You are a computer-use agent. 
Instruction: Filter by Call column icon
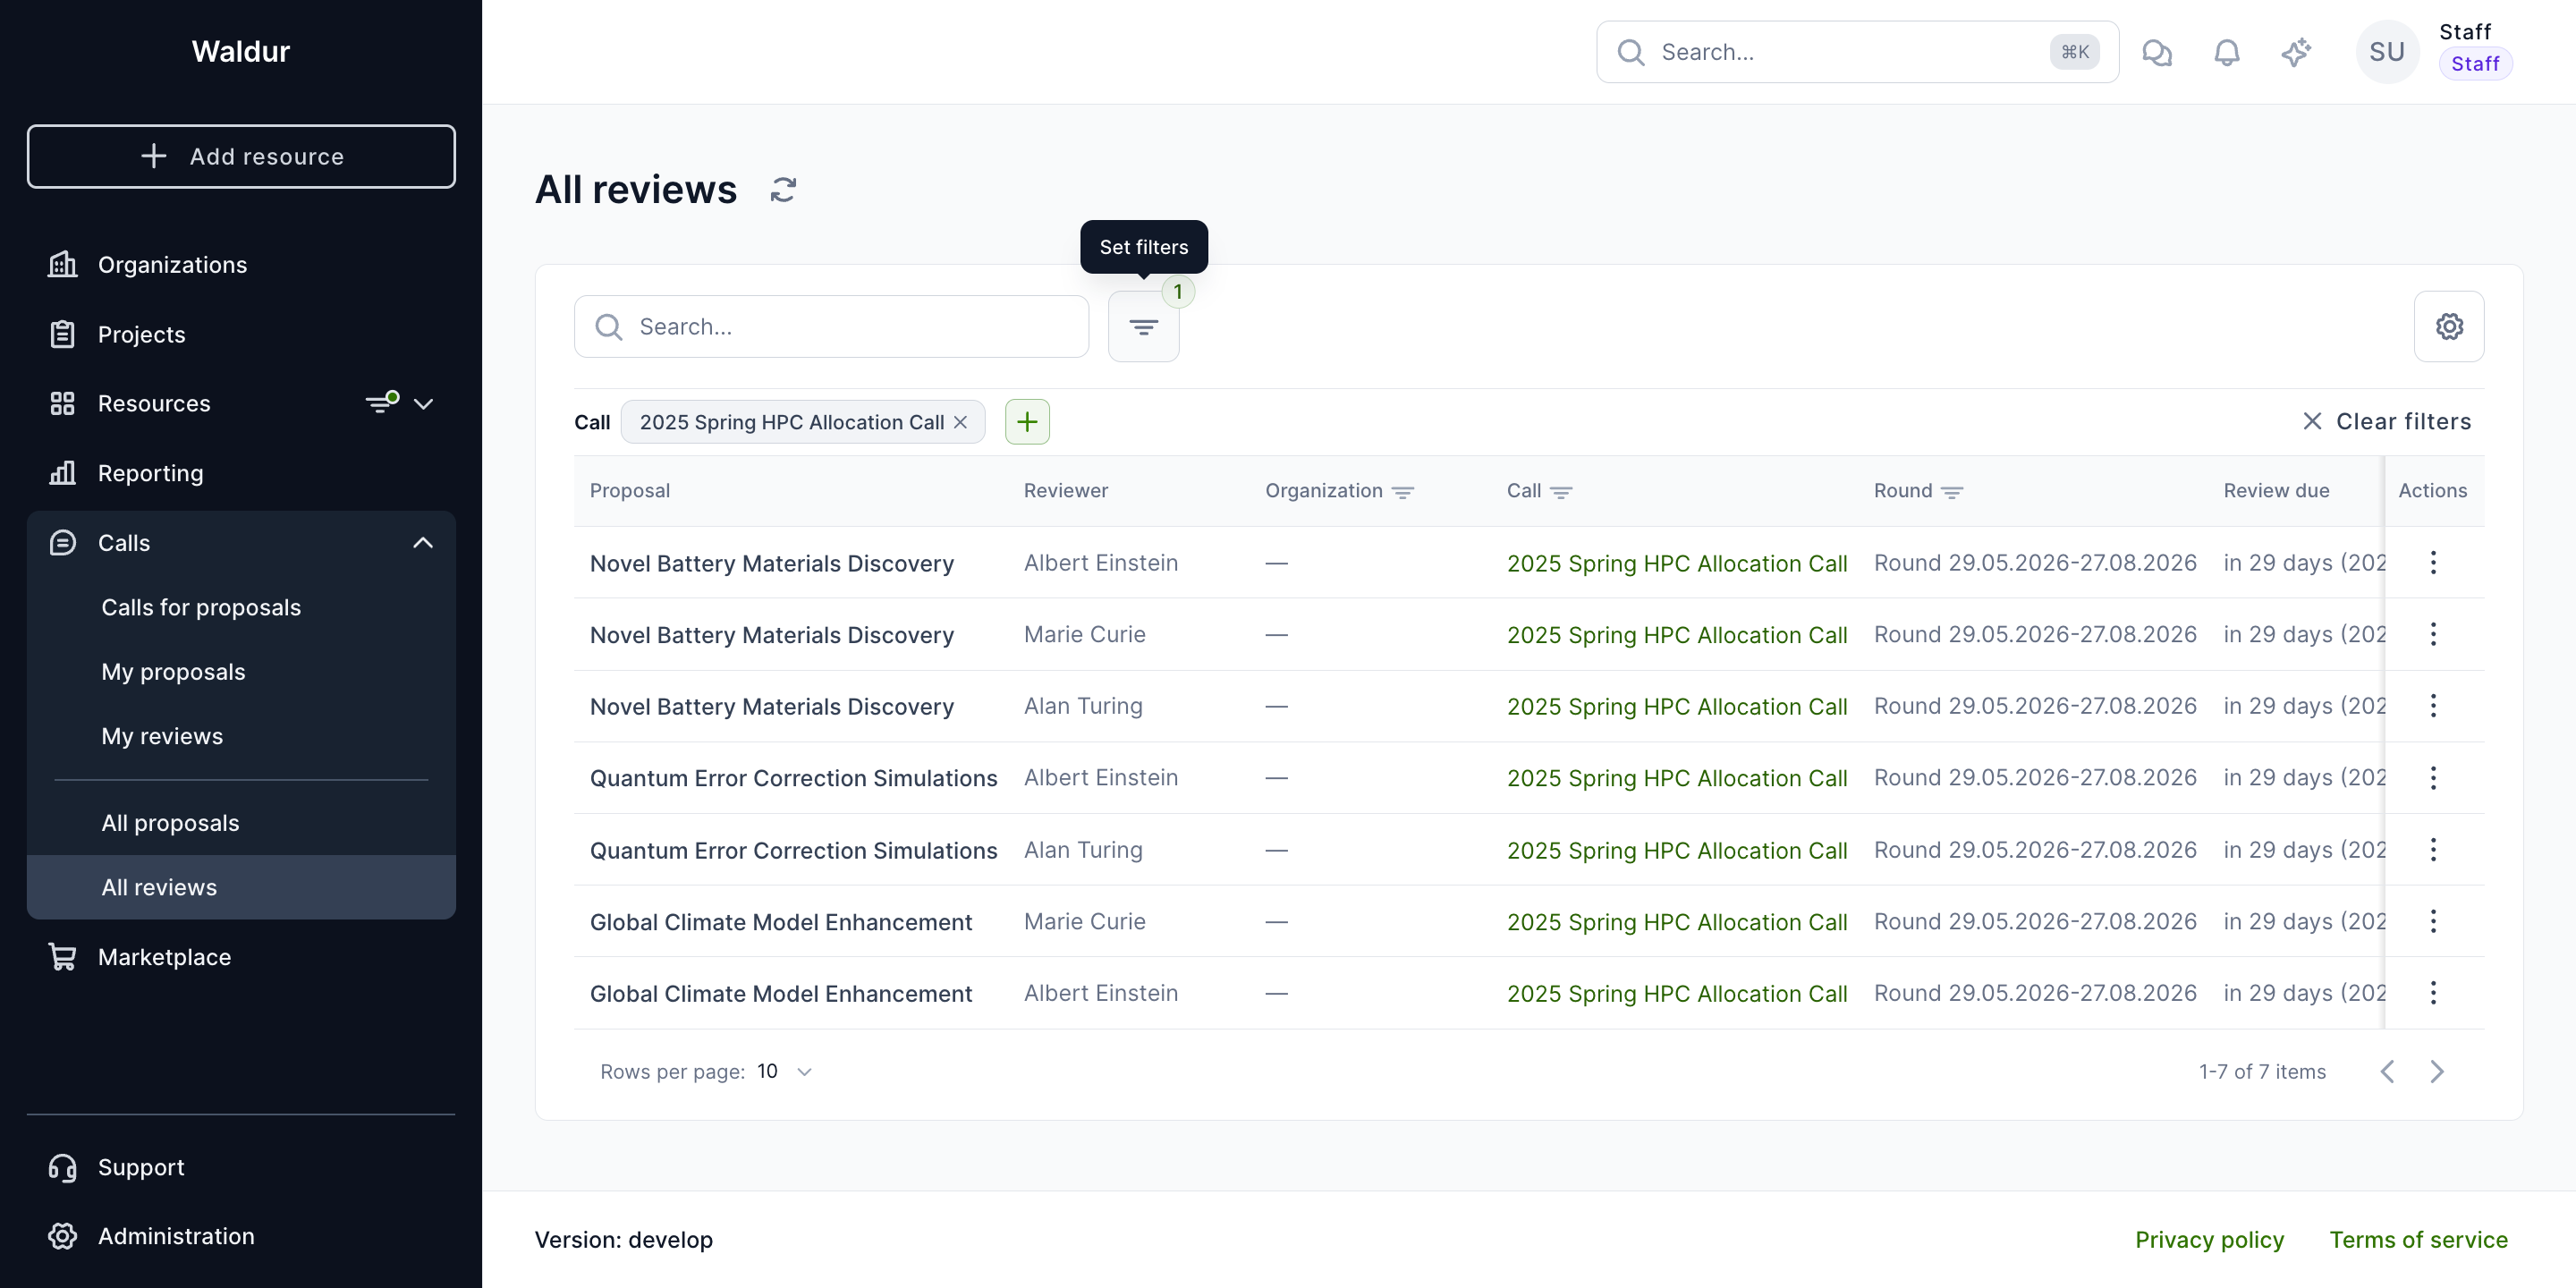(x=1560, y=492)
